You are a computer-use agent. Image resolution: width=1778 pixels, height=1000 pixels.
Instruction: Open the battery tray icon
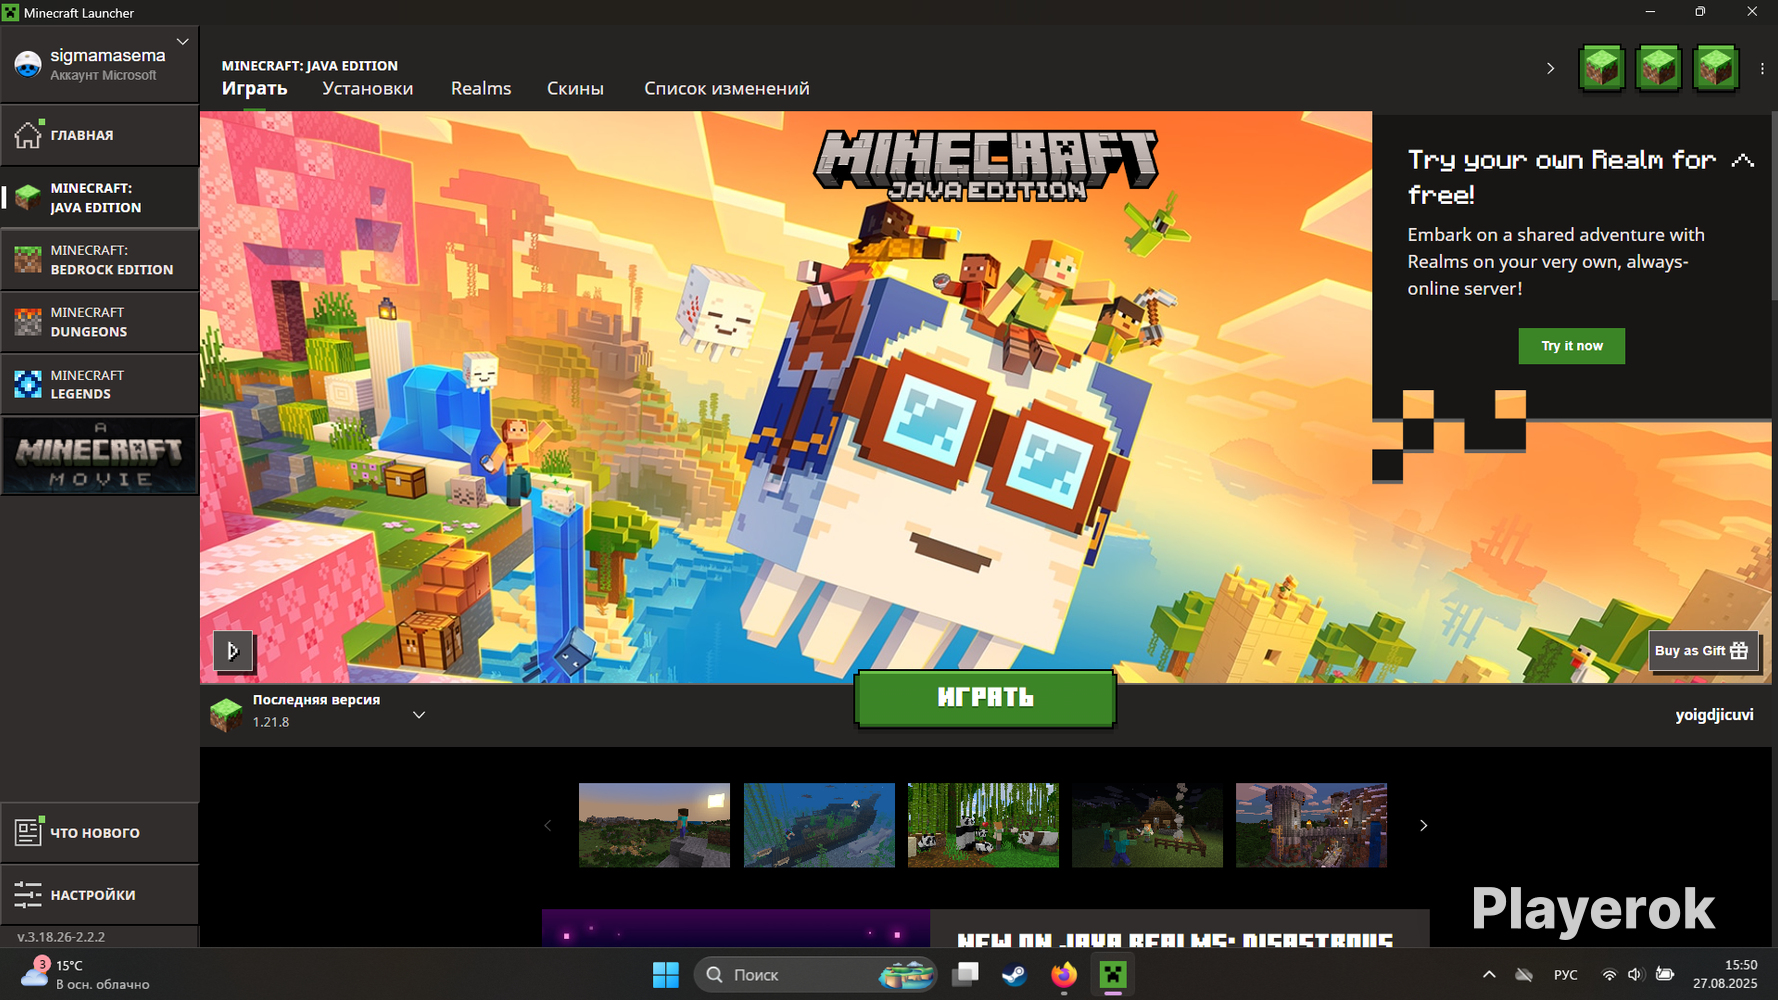[x=1665, y=974]
